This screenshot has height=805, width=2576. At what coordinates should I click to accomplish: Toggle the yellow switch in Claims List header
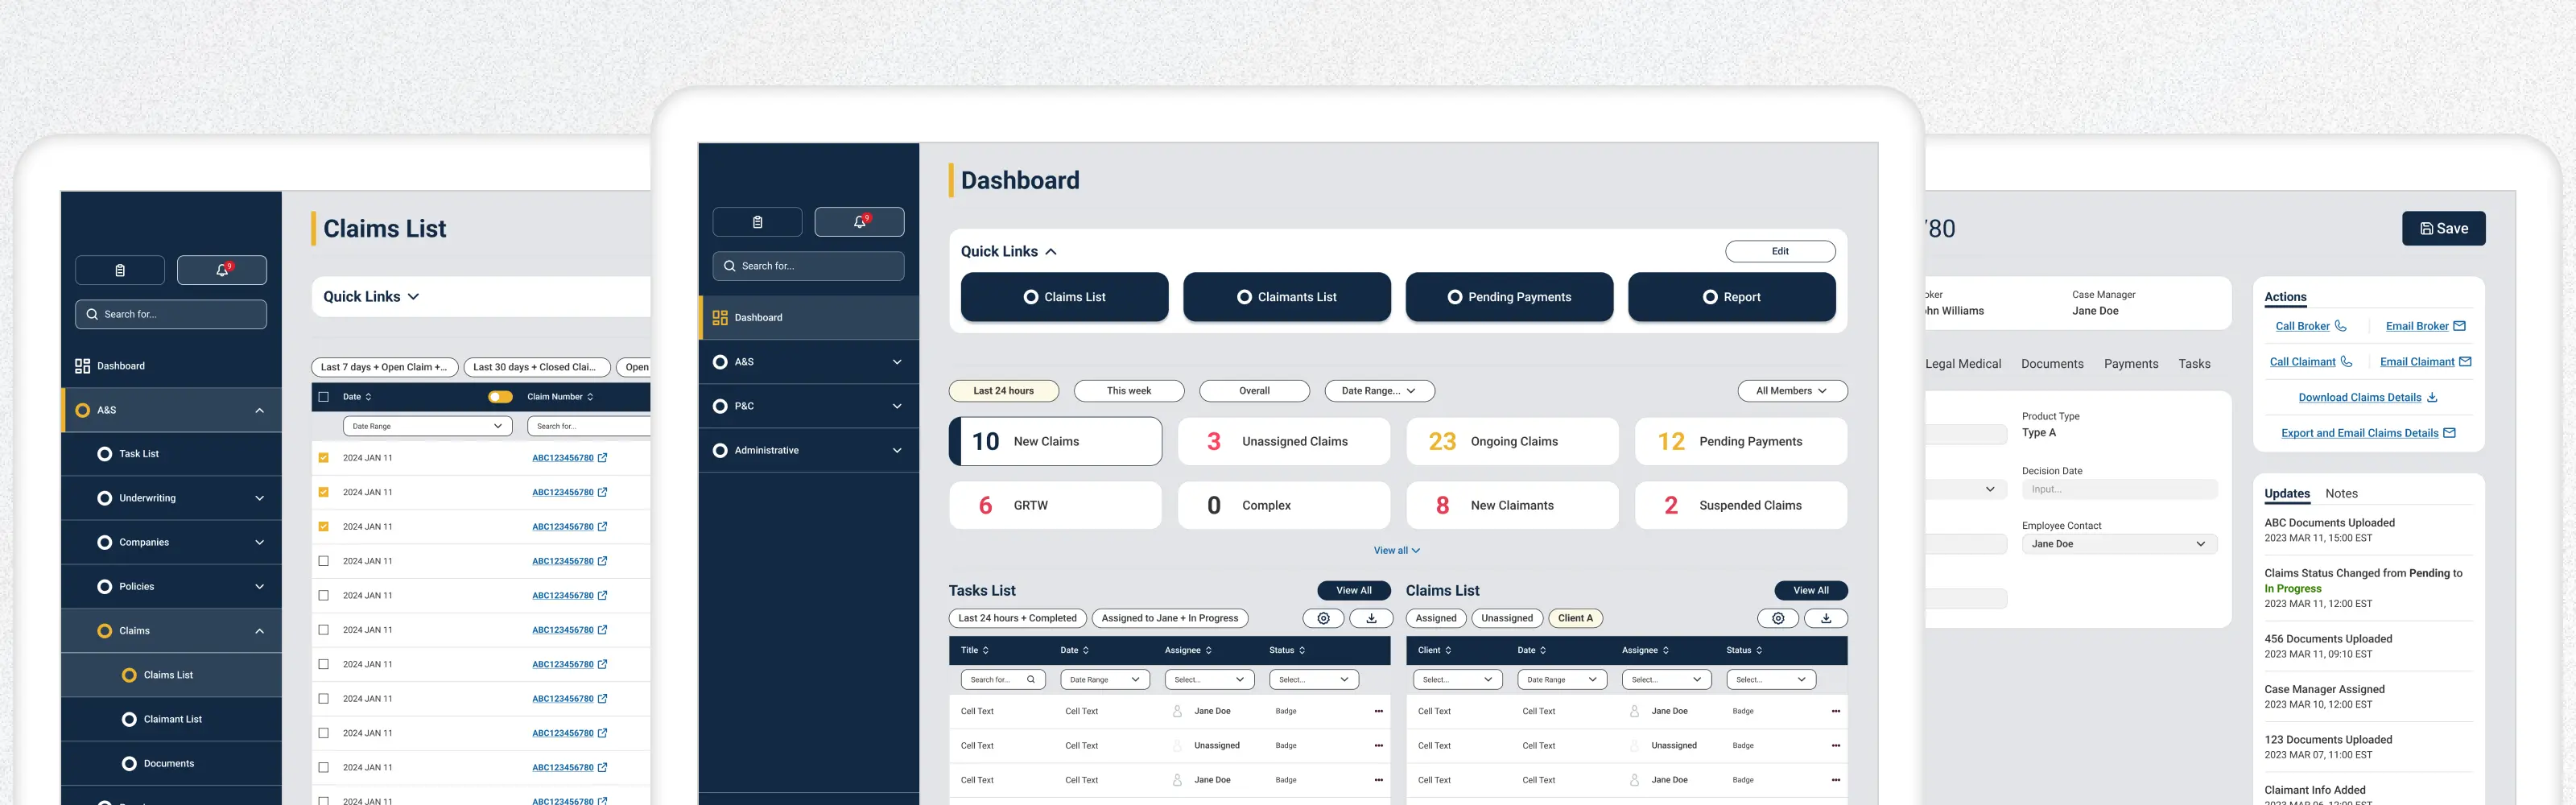pyautogui.click(x=500, y=397)
